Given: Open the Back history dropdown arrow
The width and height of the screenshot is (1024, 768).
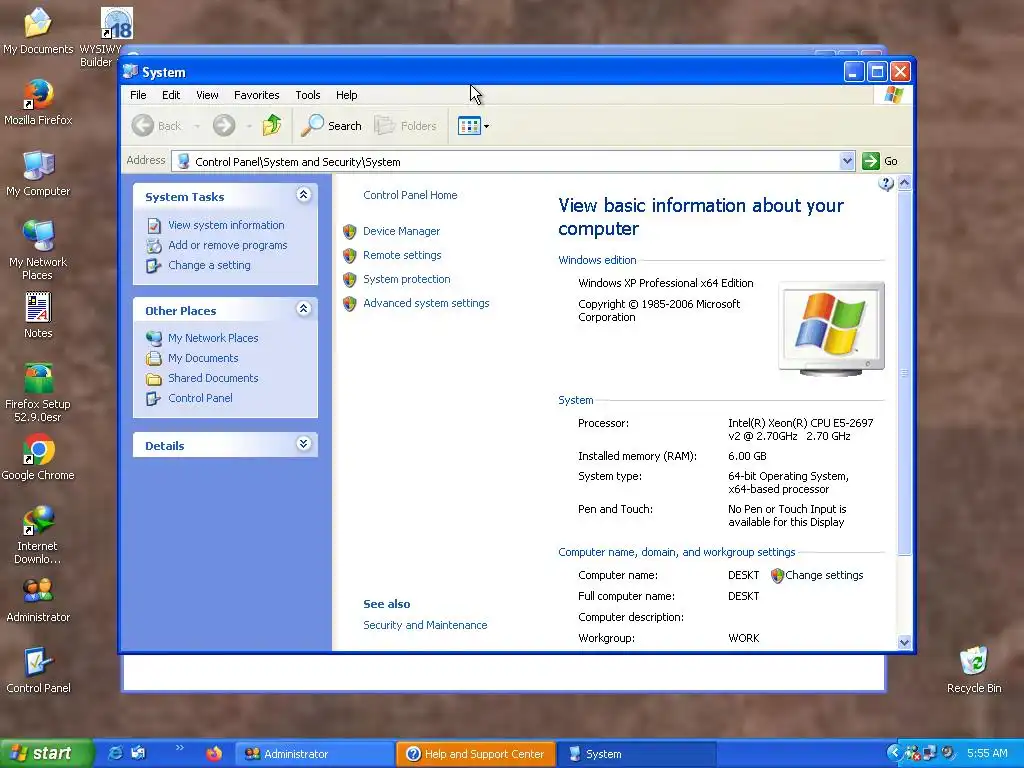Looking at the screenshot, I should tap(197, 126).
